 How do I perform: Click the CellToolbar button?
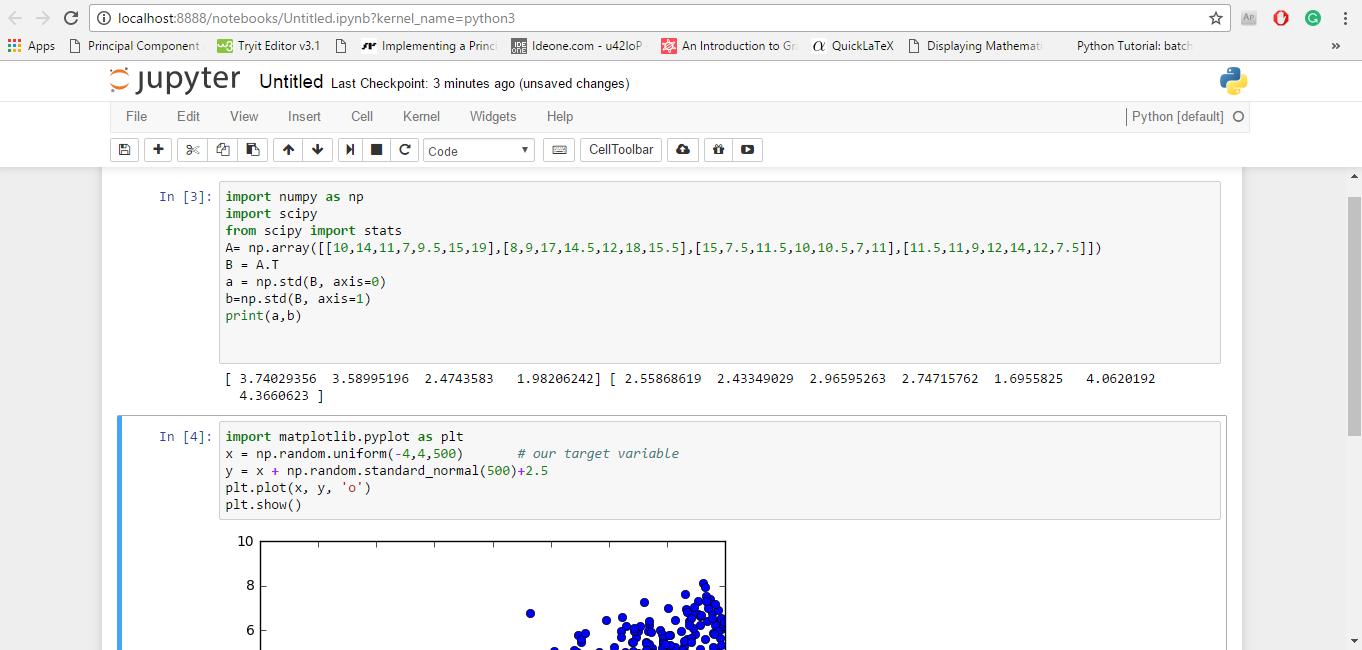(x=621, y=150)
